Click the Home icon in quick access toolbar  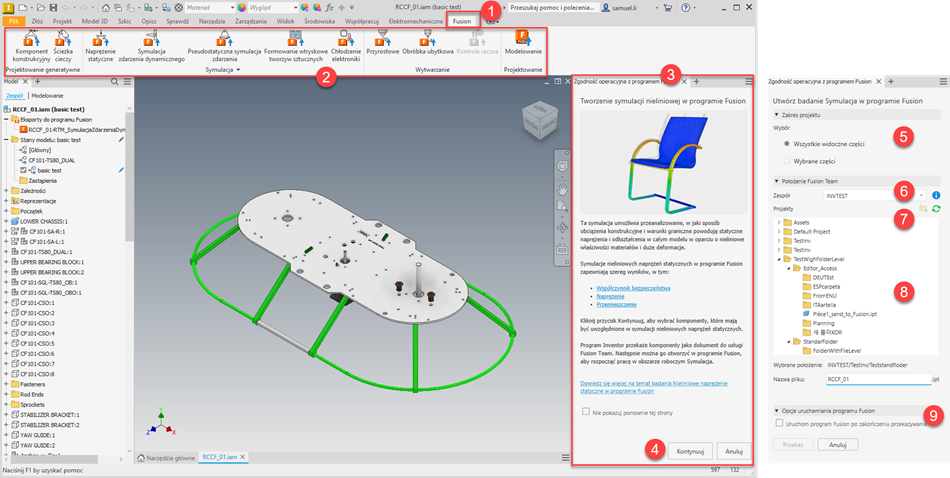point(106,8)
